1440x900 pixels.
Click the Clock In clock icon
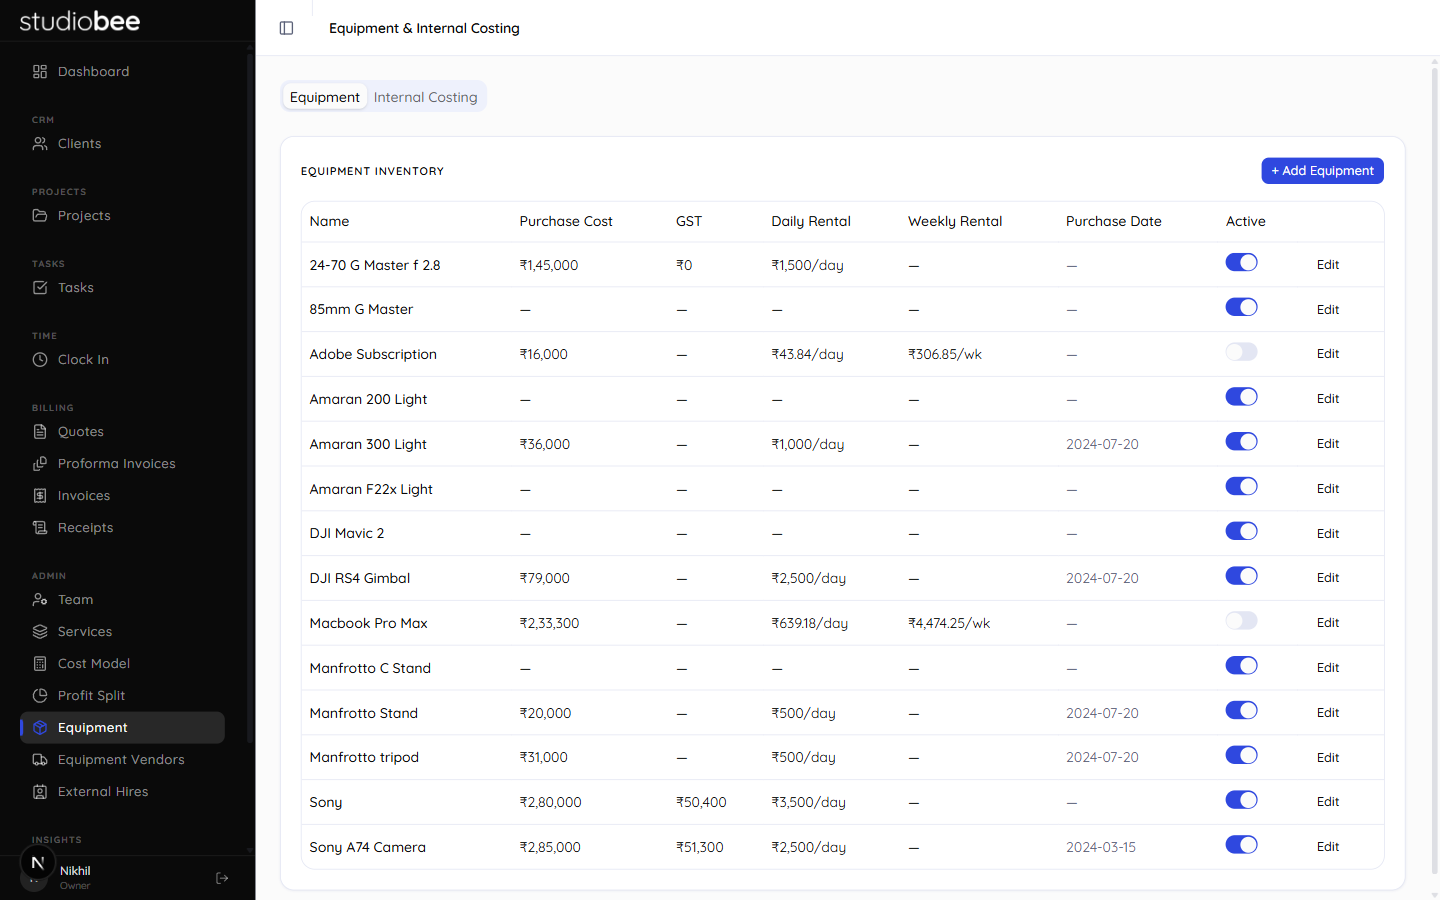tap(40, 360)
